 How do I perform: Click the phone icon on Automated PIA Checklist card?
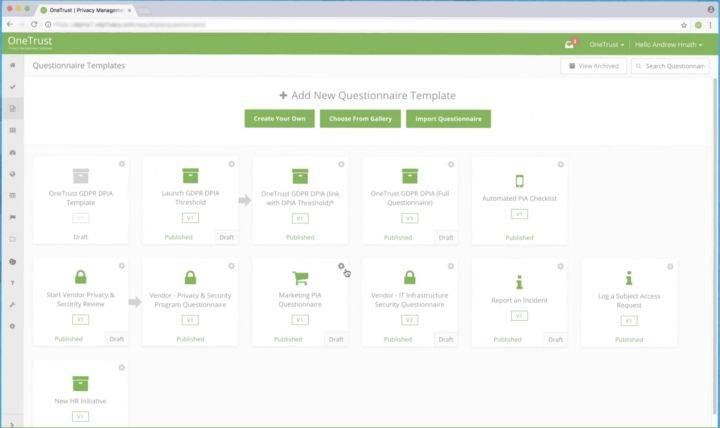pyautogui.click(x=519, y=181)
